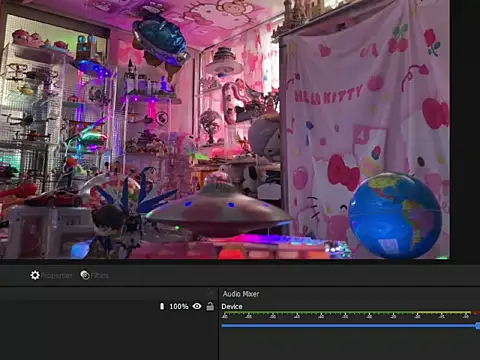Screen dimensions: 480x360
Task: Click the faint dock icon left of Audio Mixer
Action: [x=211, y=293]
